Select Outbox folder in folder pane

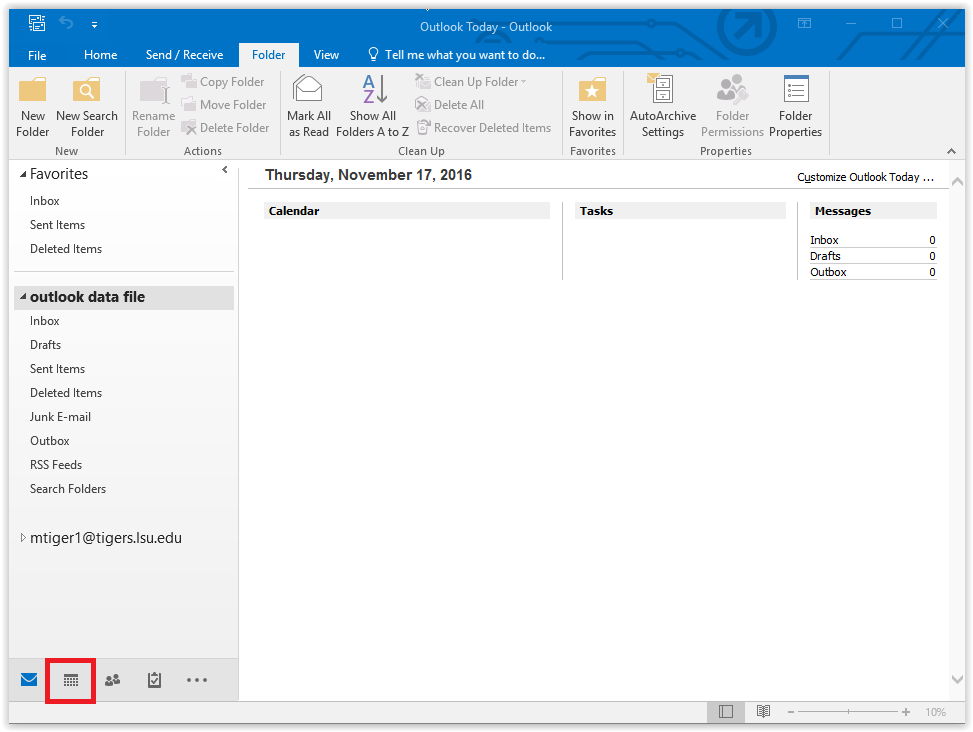pos(50,441)
